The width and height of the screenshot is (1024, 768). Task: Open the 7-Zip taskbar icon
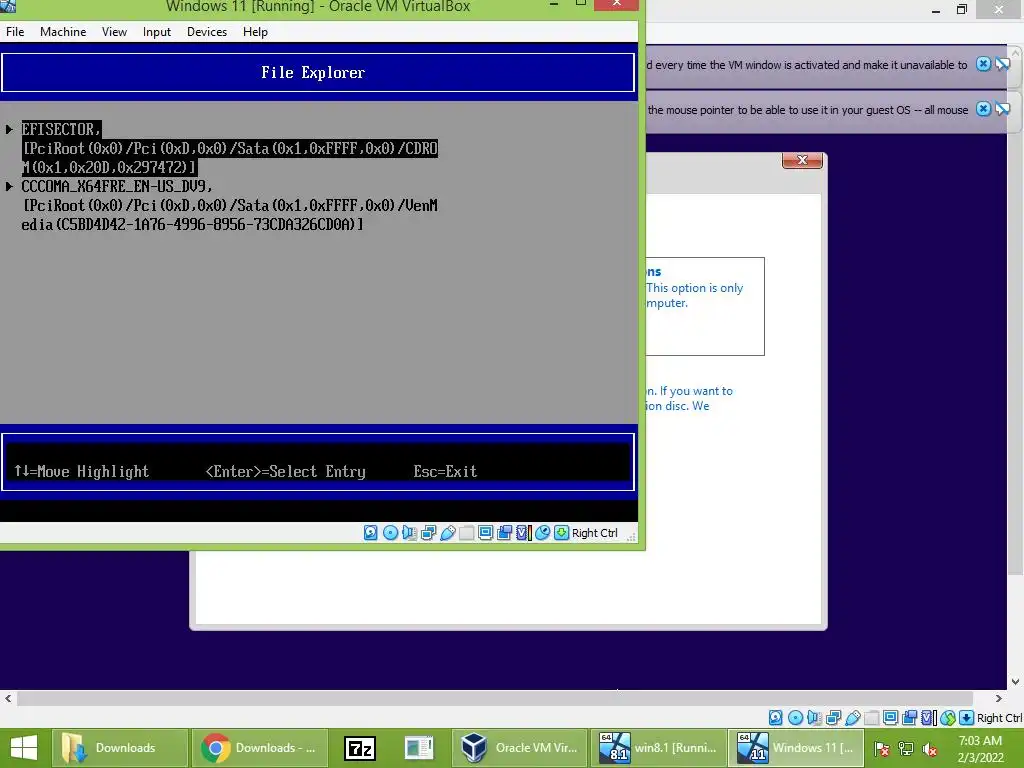point(360,748)
